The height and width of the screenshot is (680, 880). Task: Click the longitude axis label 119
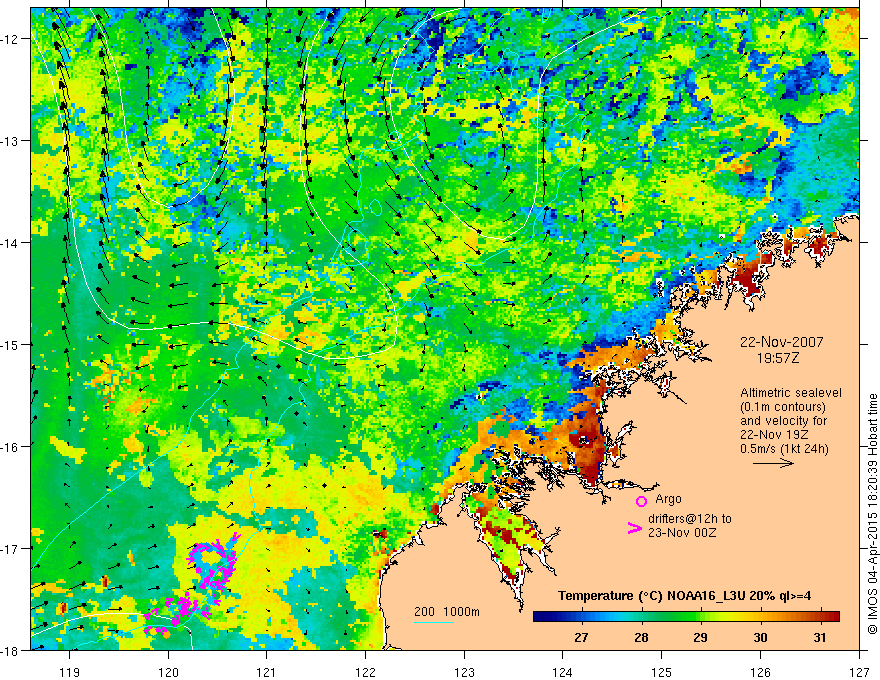click(x=70, y=672)
